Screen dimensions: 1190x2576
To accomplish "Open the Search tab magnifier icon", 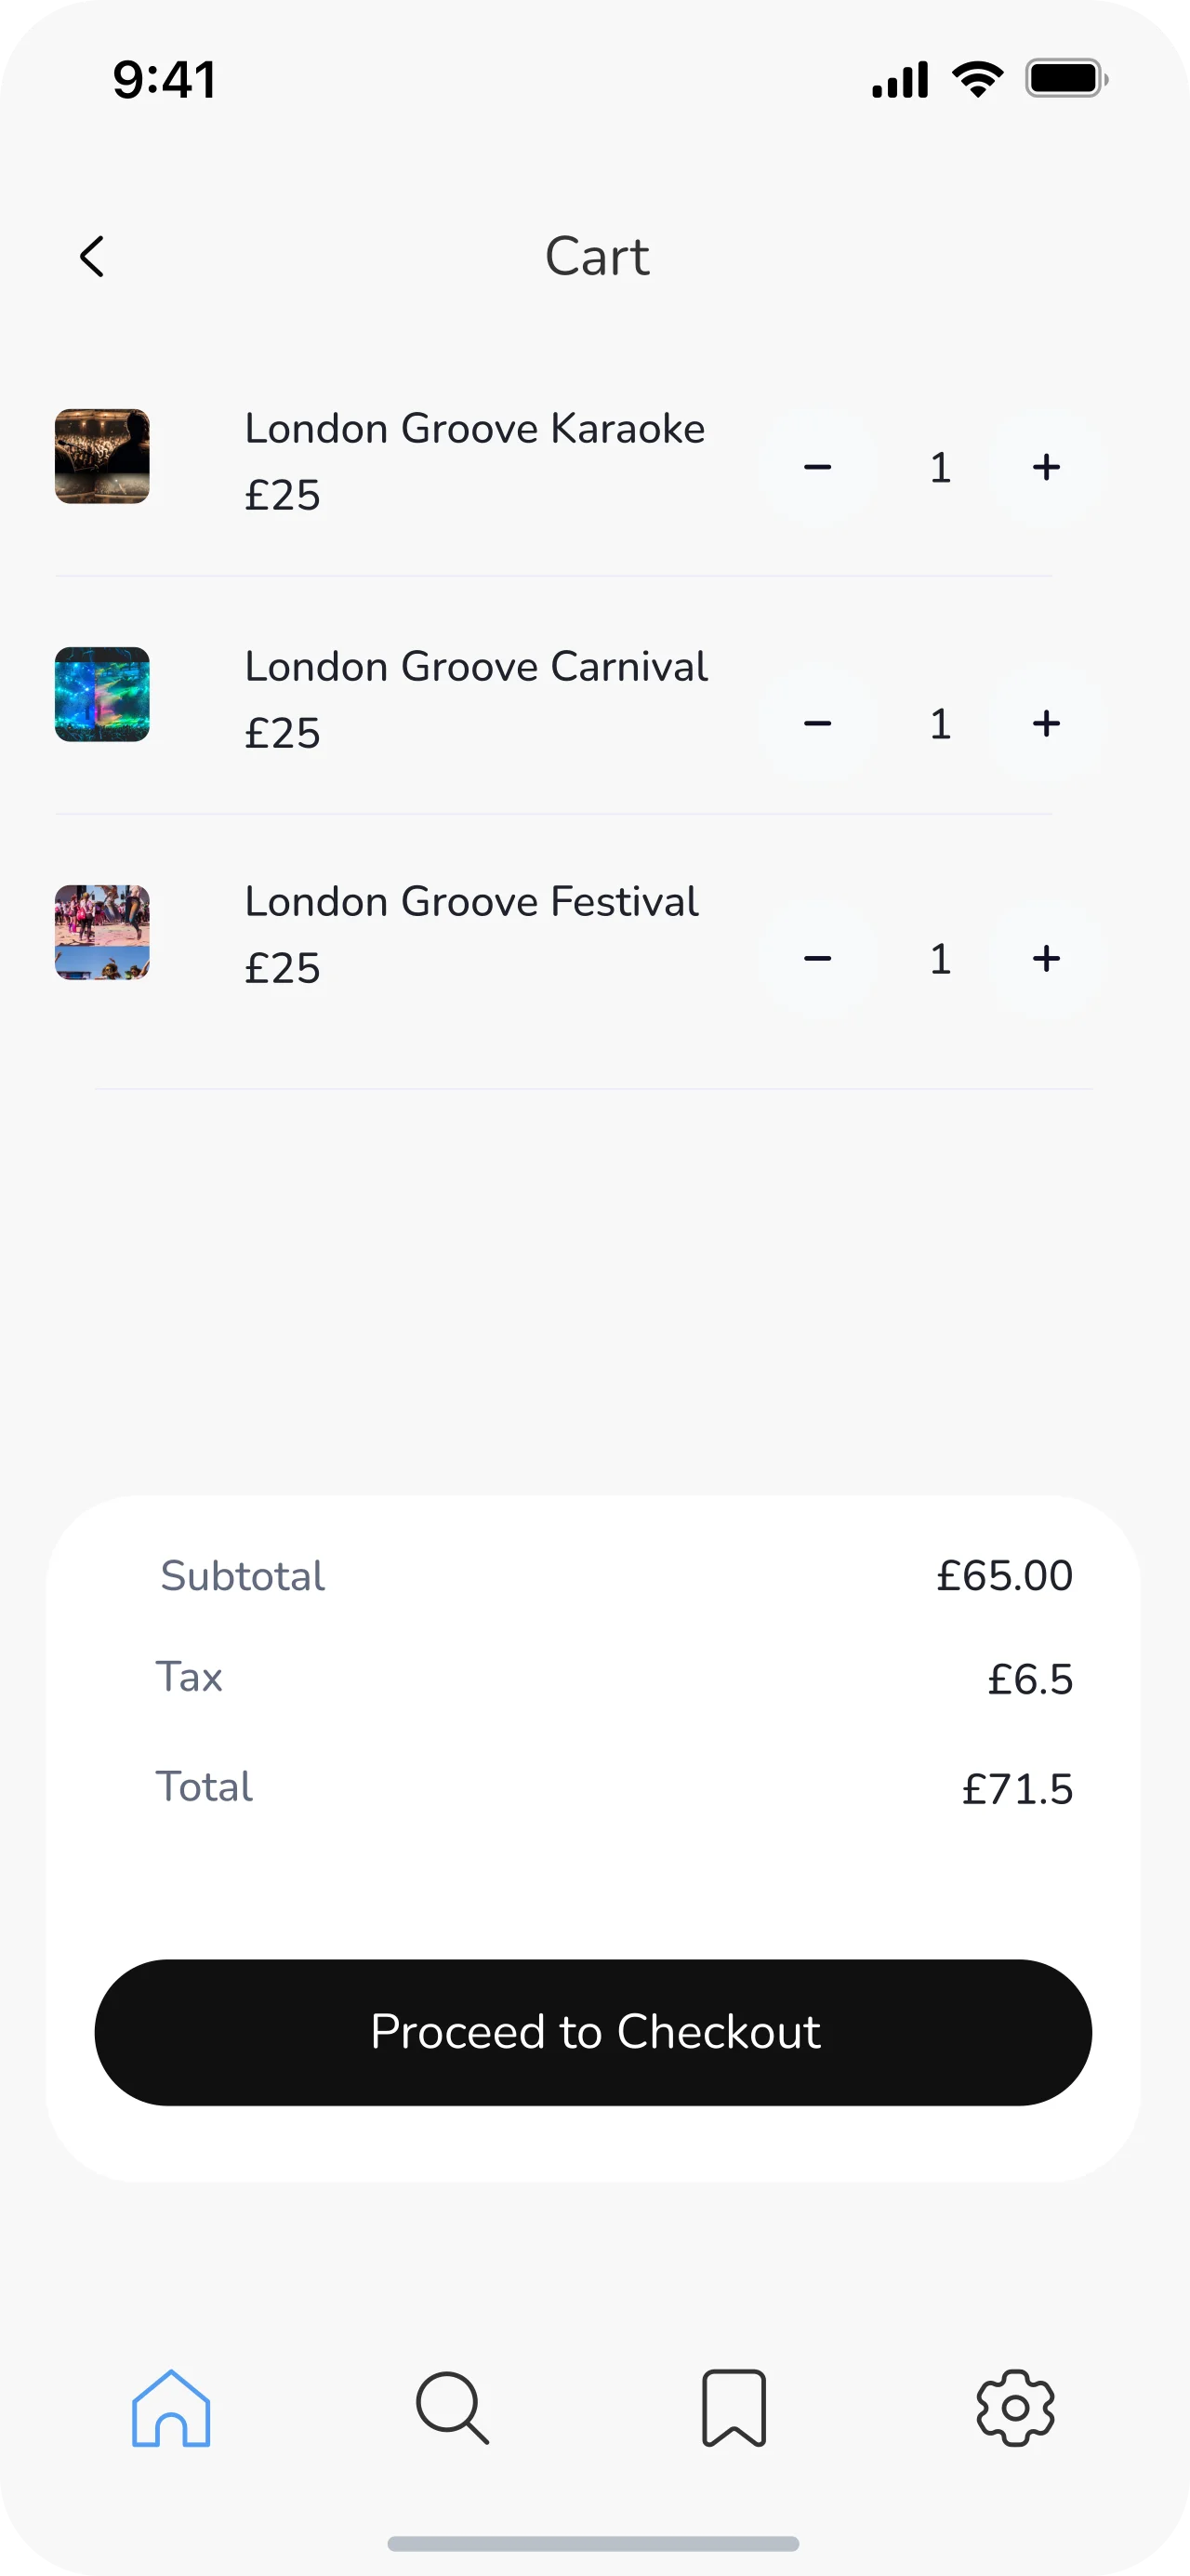I will click(452, 2408).
